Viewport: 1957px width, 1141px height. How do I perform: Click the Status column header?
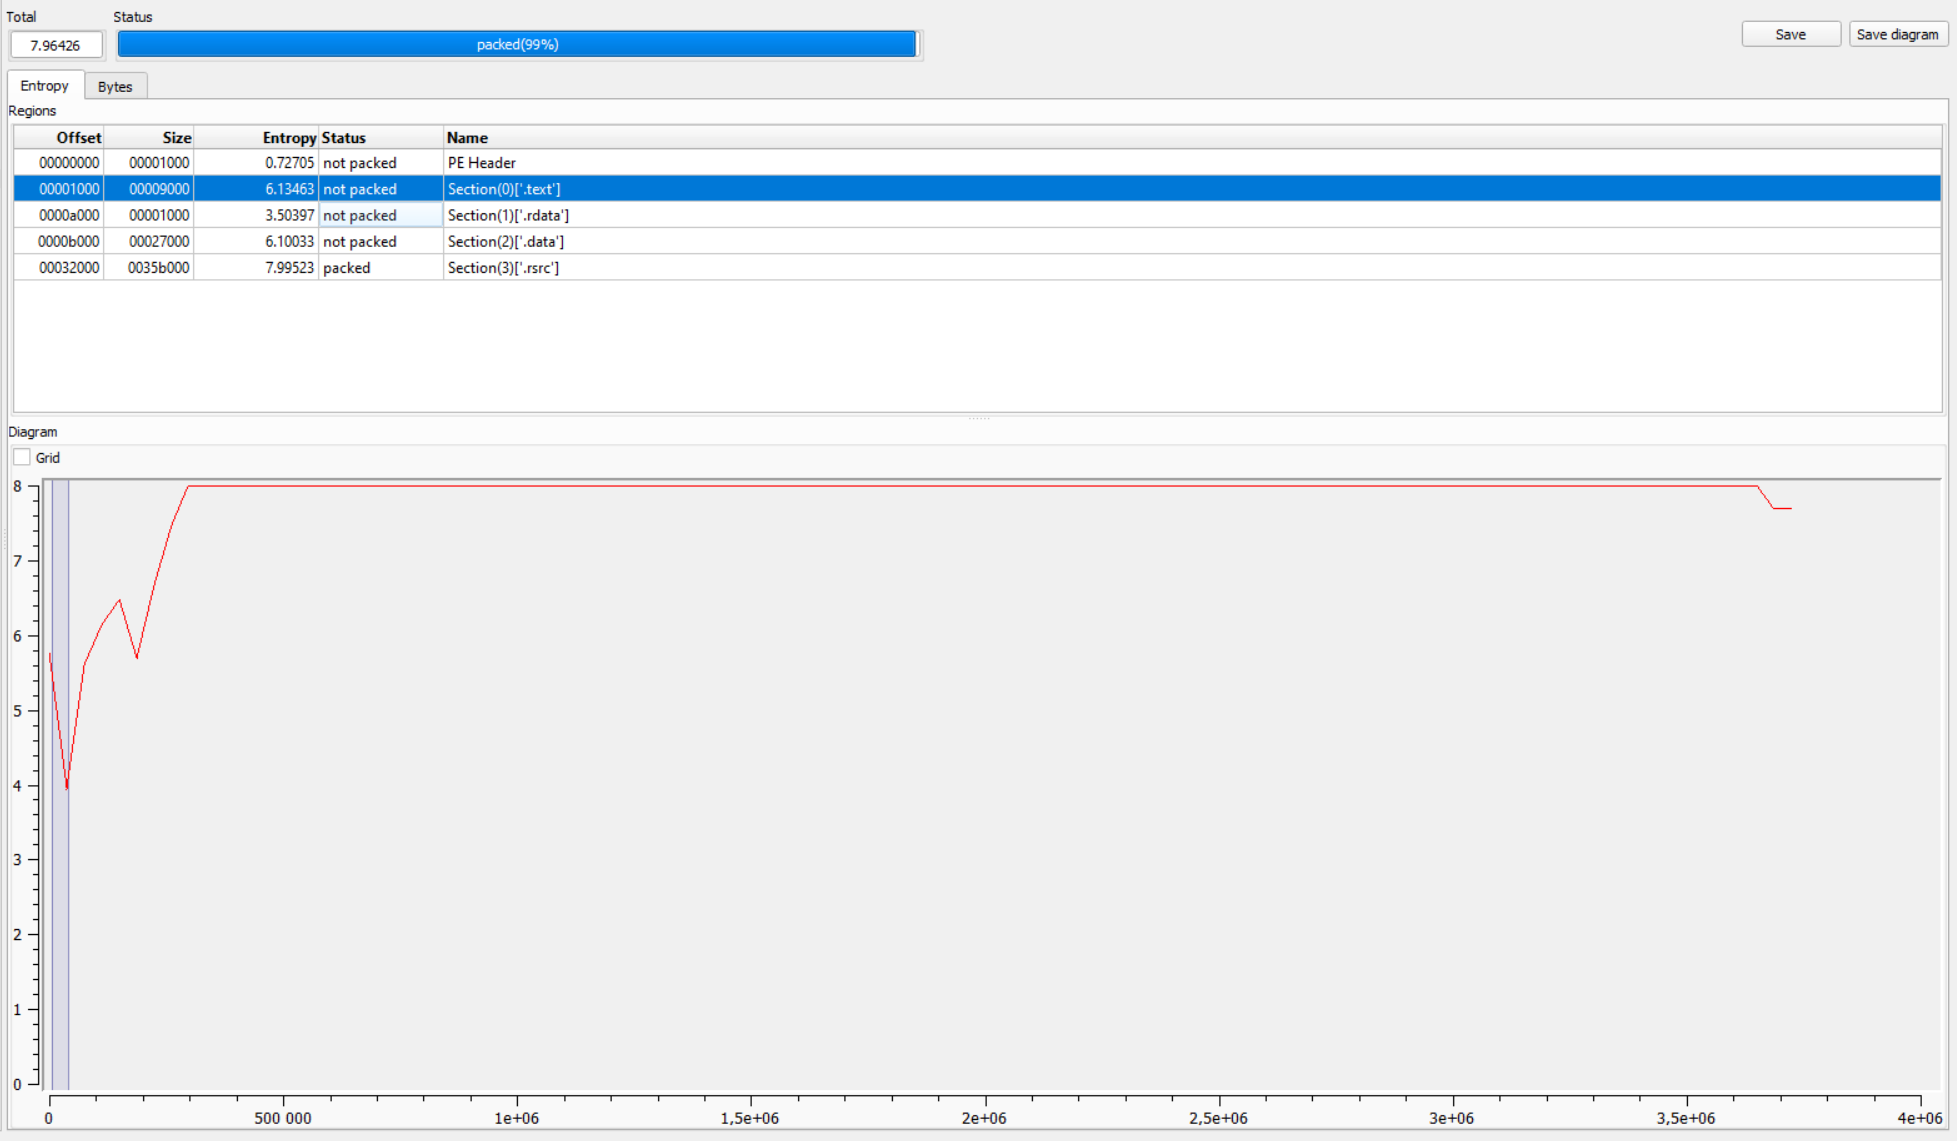[380, 138]
